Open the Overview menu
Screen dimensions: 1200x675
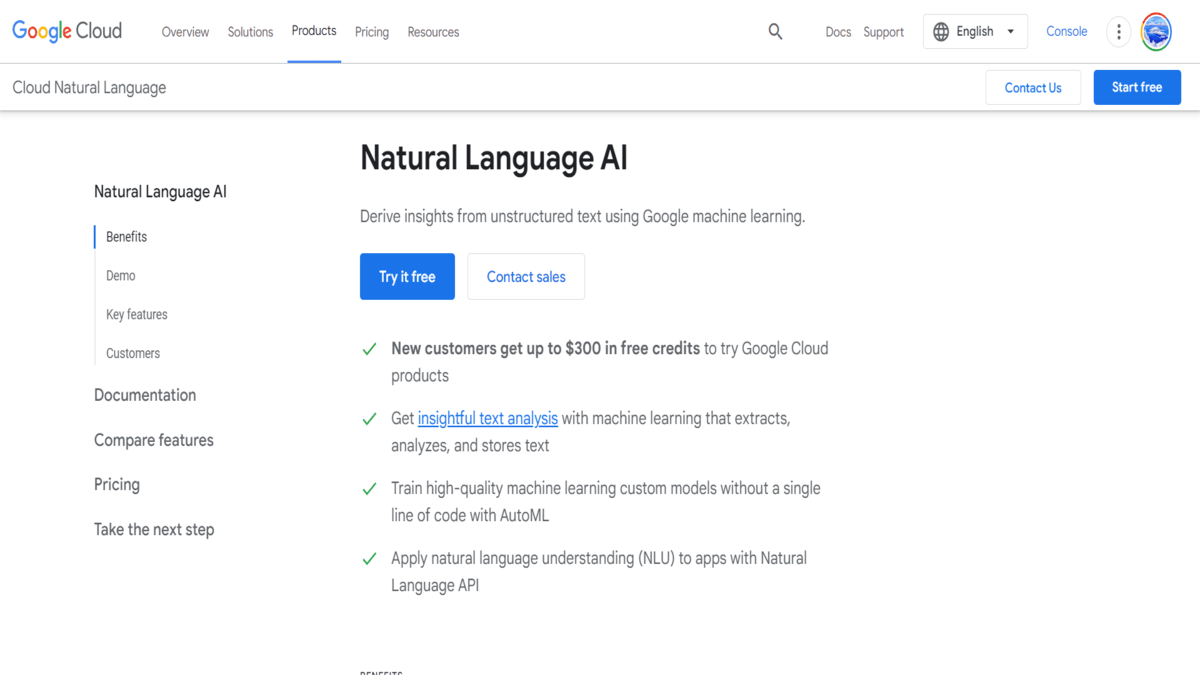point(185,32)
